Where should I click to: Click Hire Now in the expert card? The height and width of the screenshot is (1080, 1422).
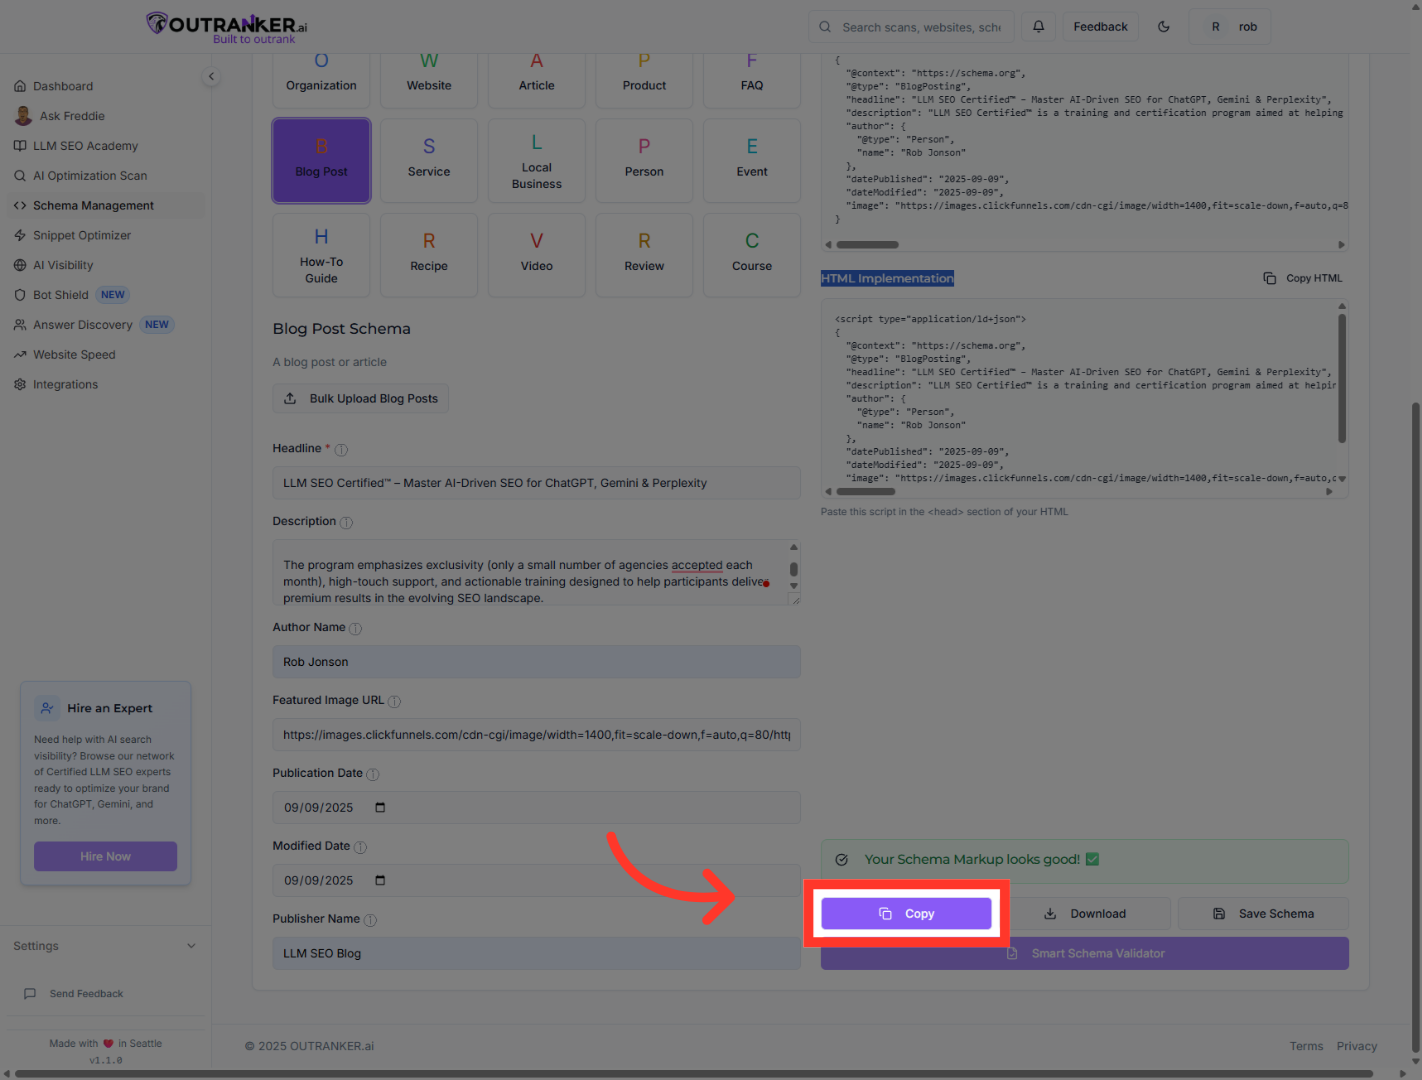[x=106, y=857]
